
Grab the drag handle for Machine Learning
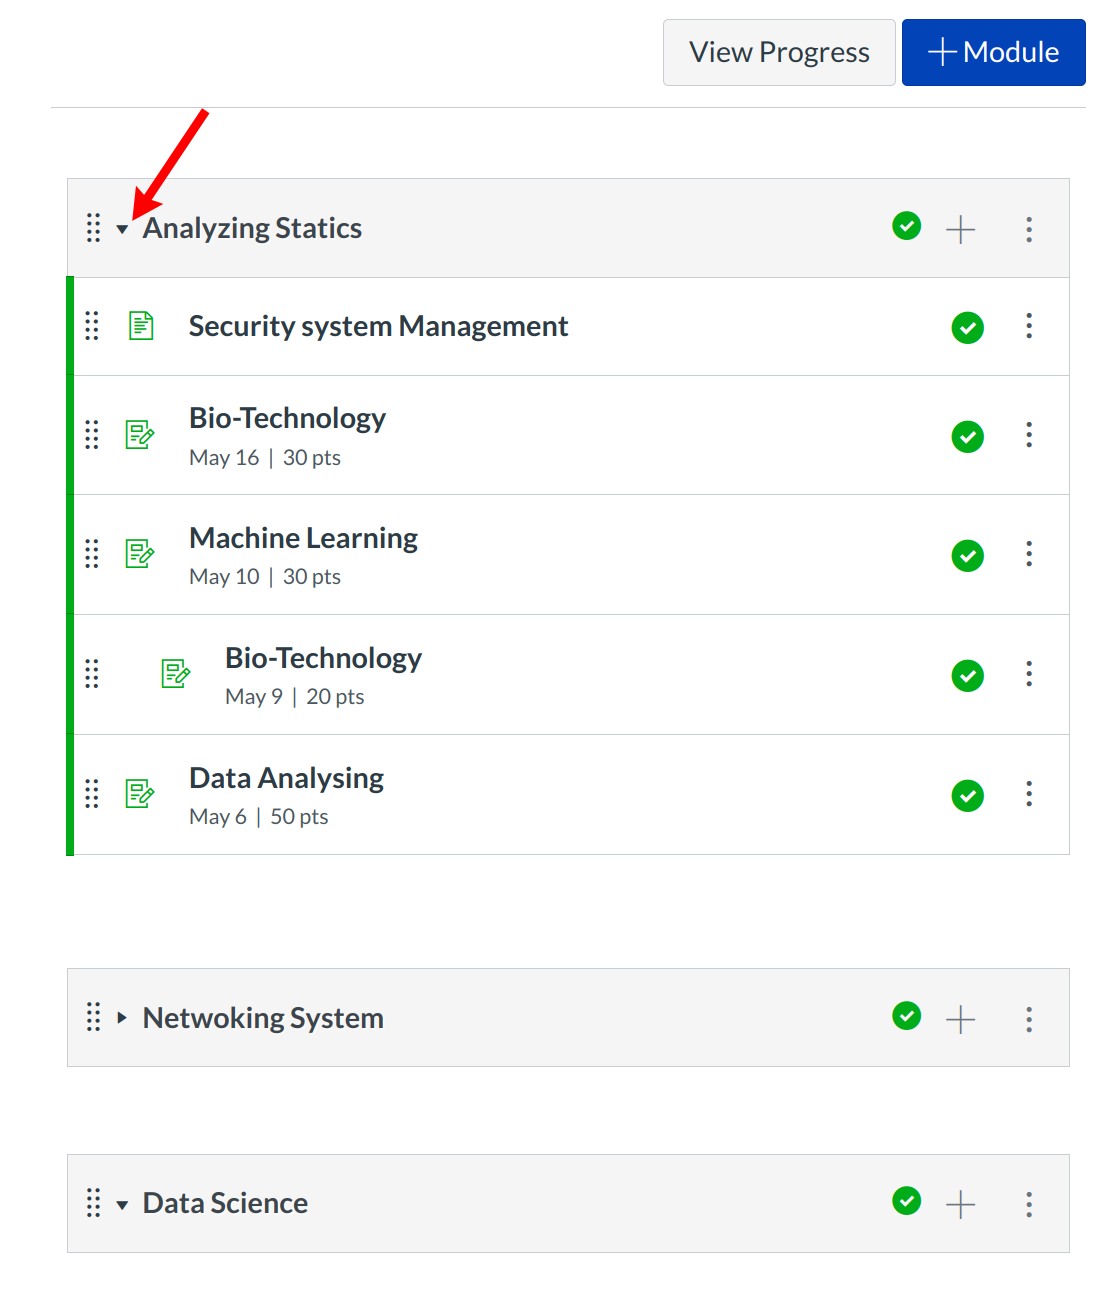(92, 554)
